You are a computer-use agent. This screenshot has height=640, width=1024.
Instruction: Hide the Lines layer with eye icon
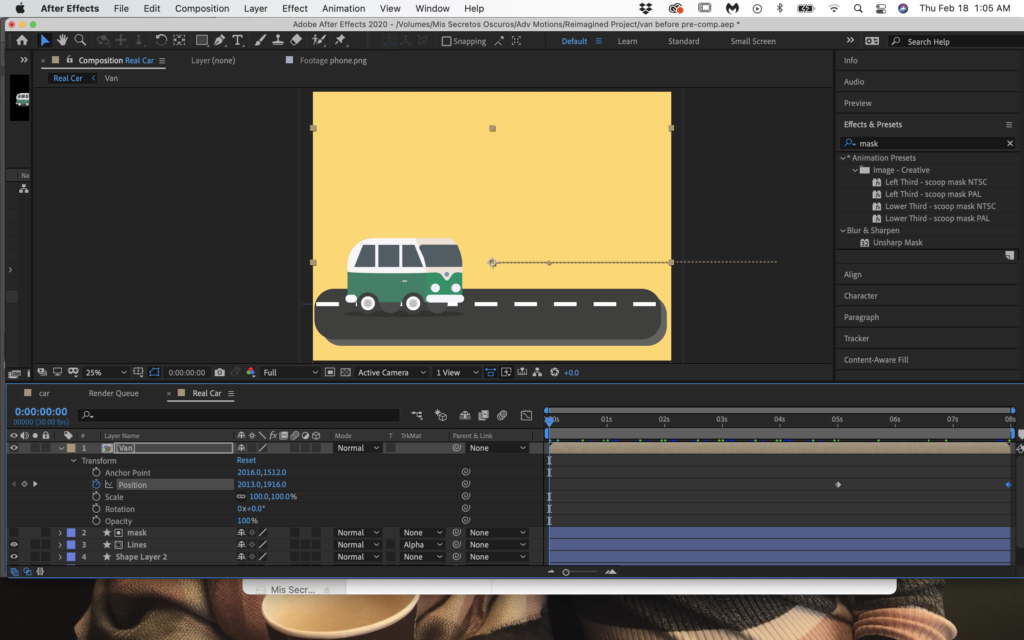14,545
